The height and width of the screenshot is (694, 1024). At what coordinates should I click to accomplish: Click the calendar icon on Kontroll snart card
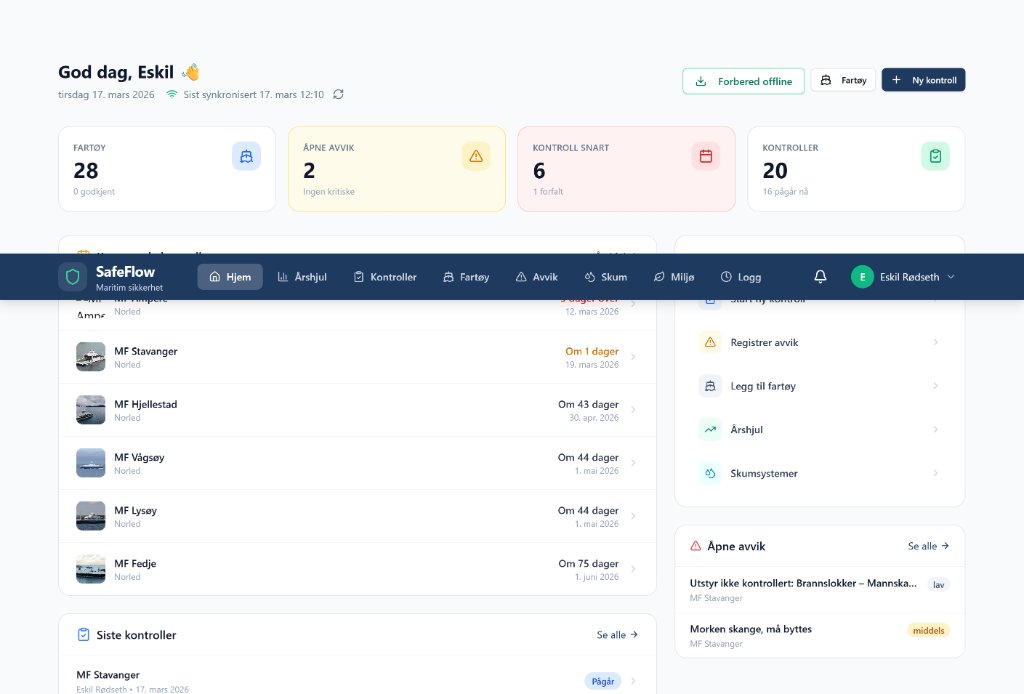(x=706, y=156)
